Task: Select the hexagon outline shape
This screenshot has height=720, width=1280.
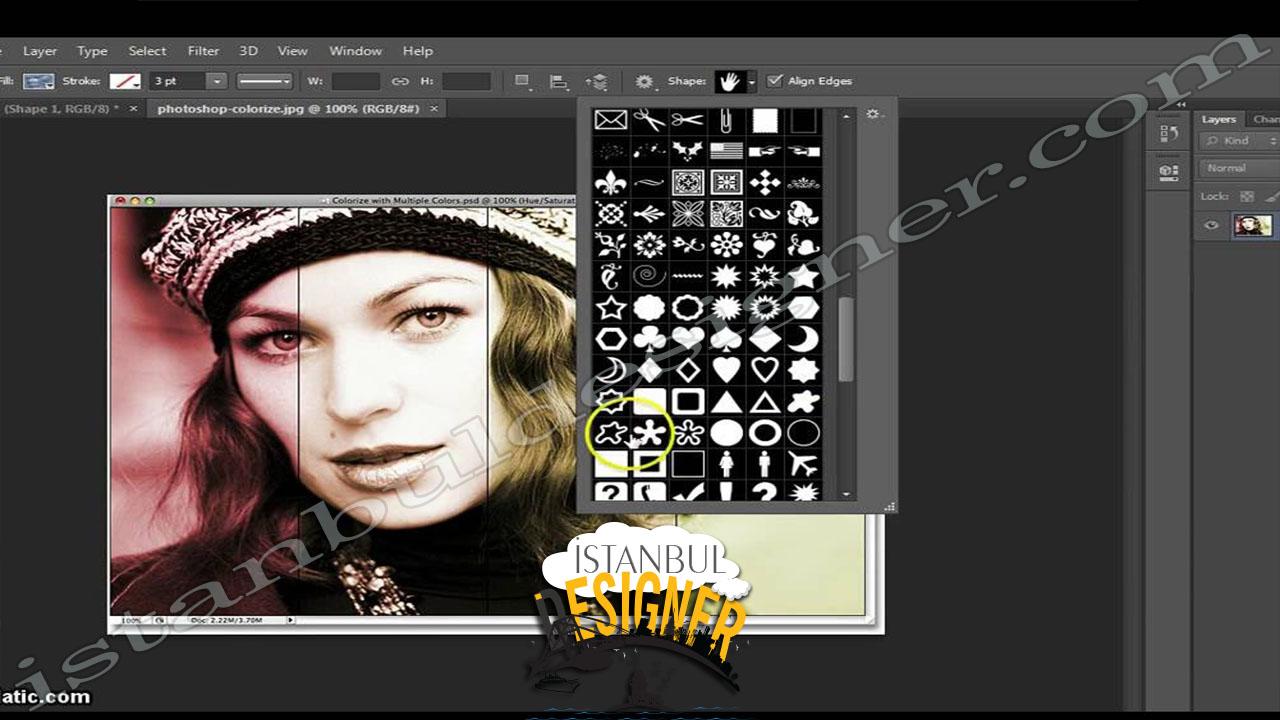Action: [x=611, y=339]
